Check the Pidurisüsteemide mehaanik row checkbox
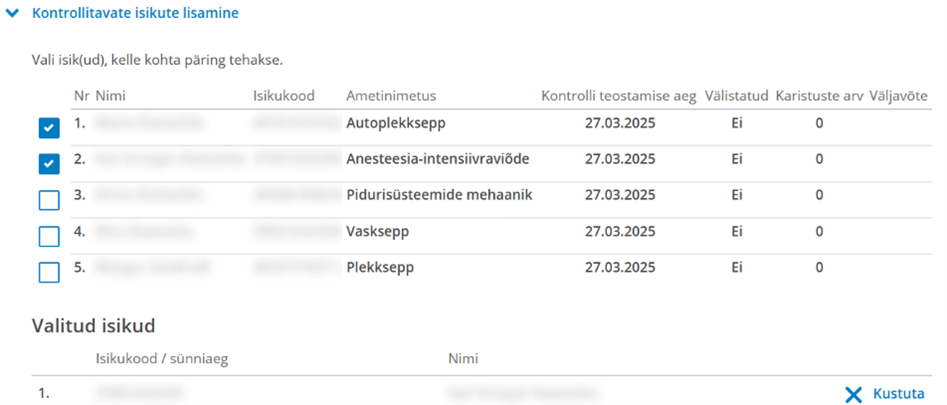The height and width of the screenshot is (405, 947). click(x=49, y=200)
